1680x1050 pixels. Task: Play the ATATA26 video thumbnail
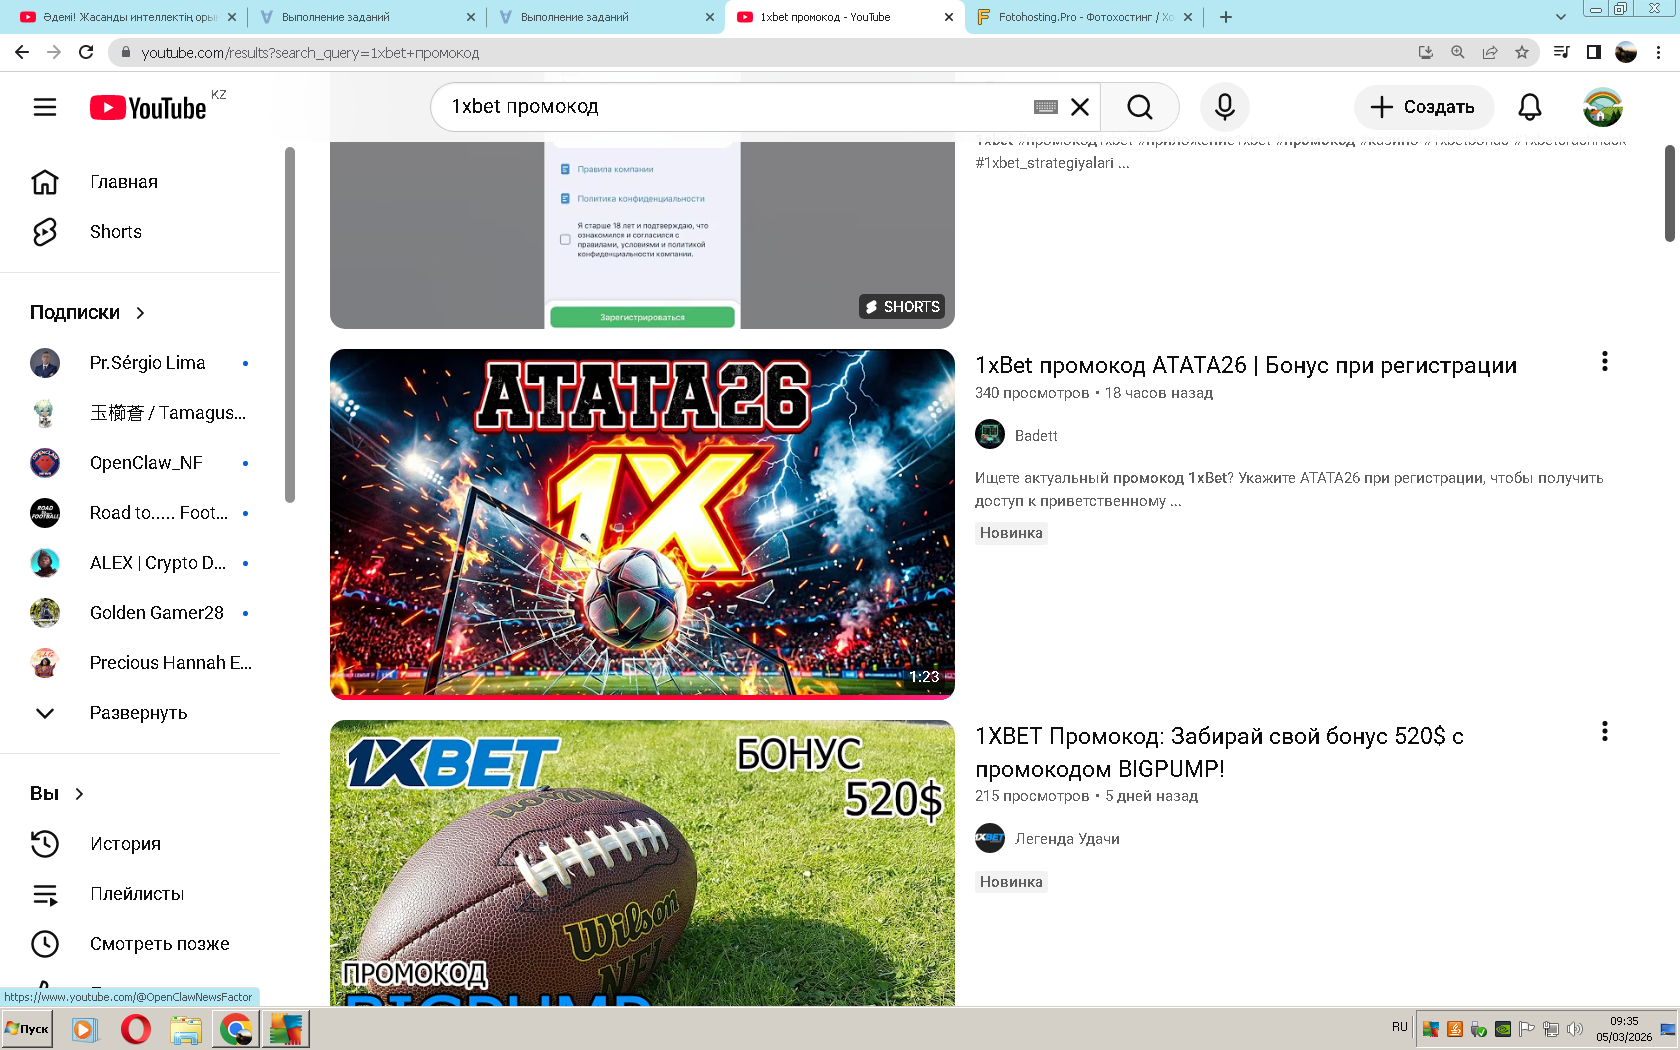coord(642,524)
